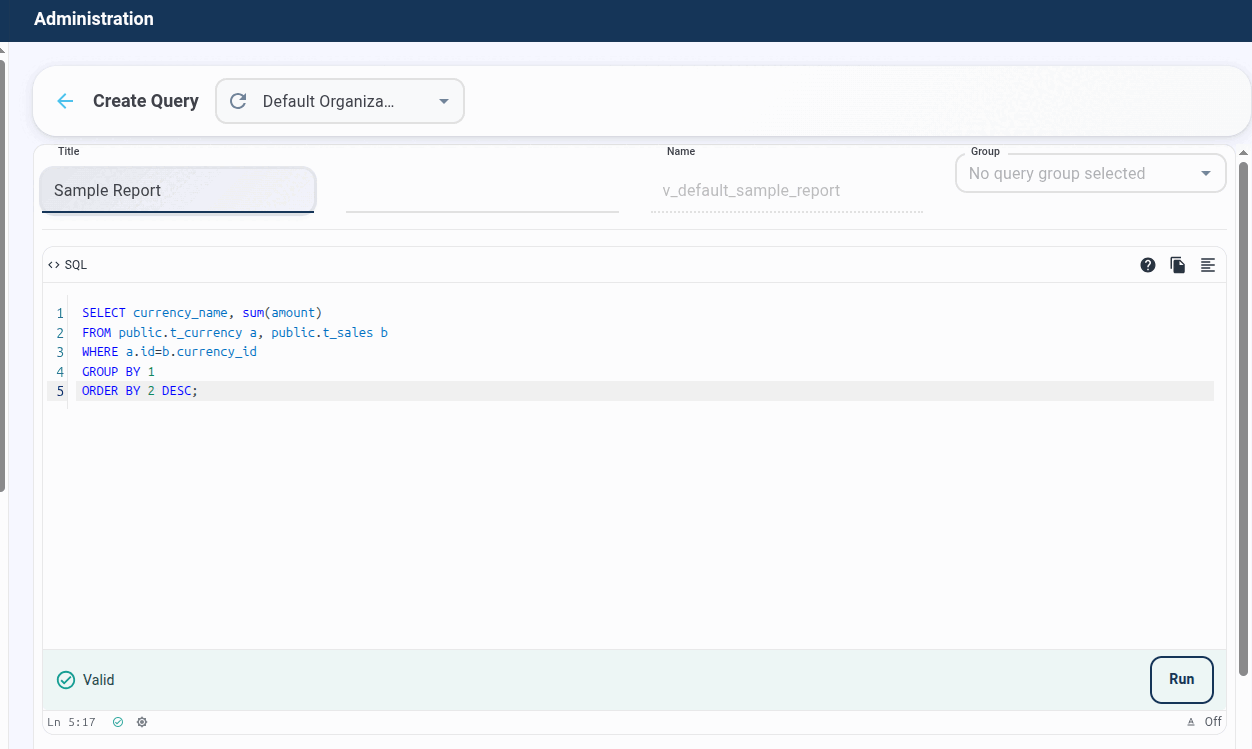Go back using the arrow icon
Image resolution: width=1252 pixels, height=749 pixels.
pyautogui.click(x=65, y=101)
